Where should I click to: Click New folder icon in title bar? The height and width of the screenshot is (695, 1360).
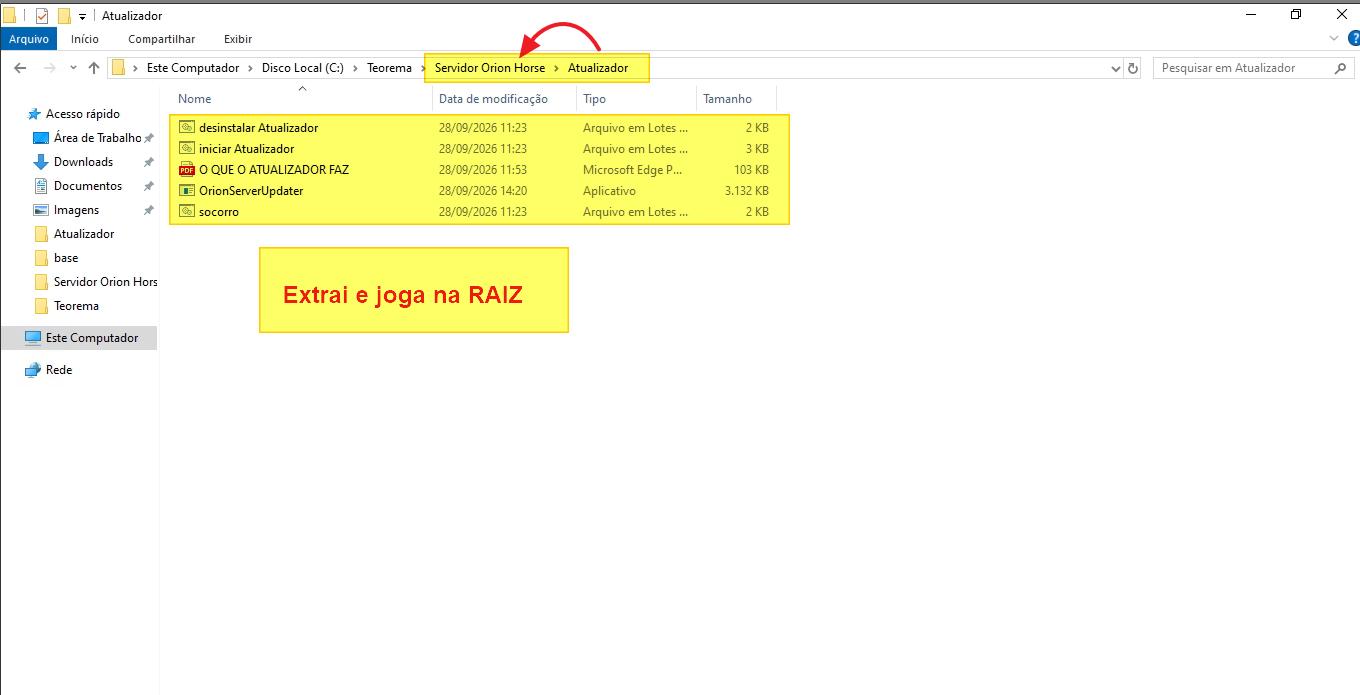[x=64, y=16]
